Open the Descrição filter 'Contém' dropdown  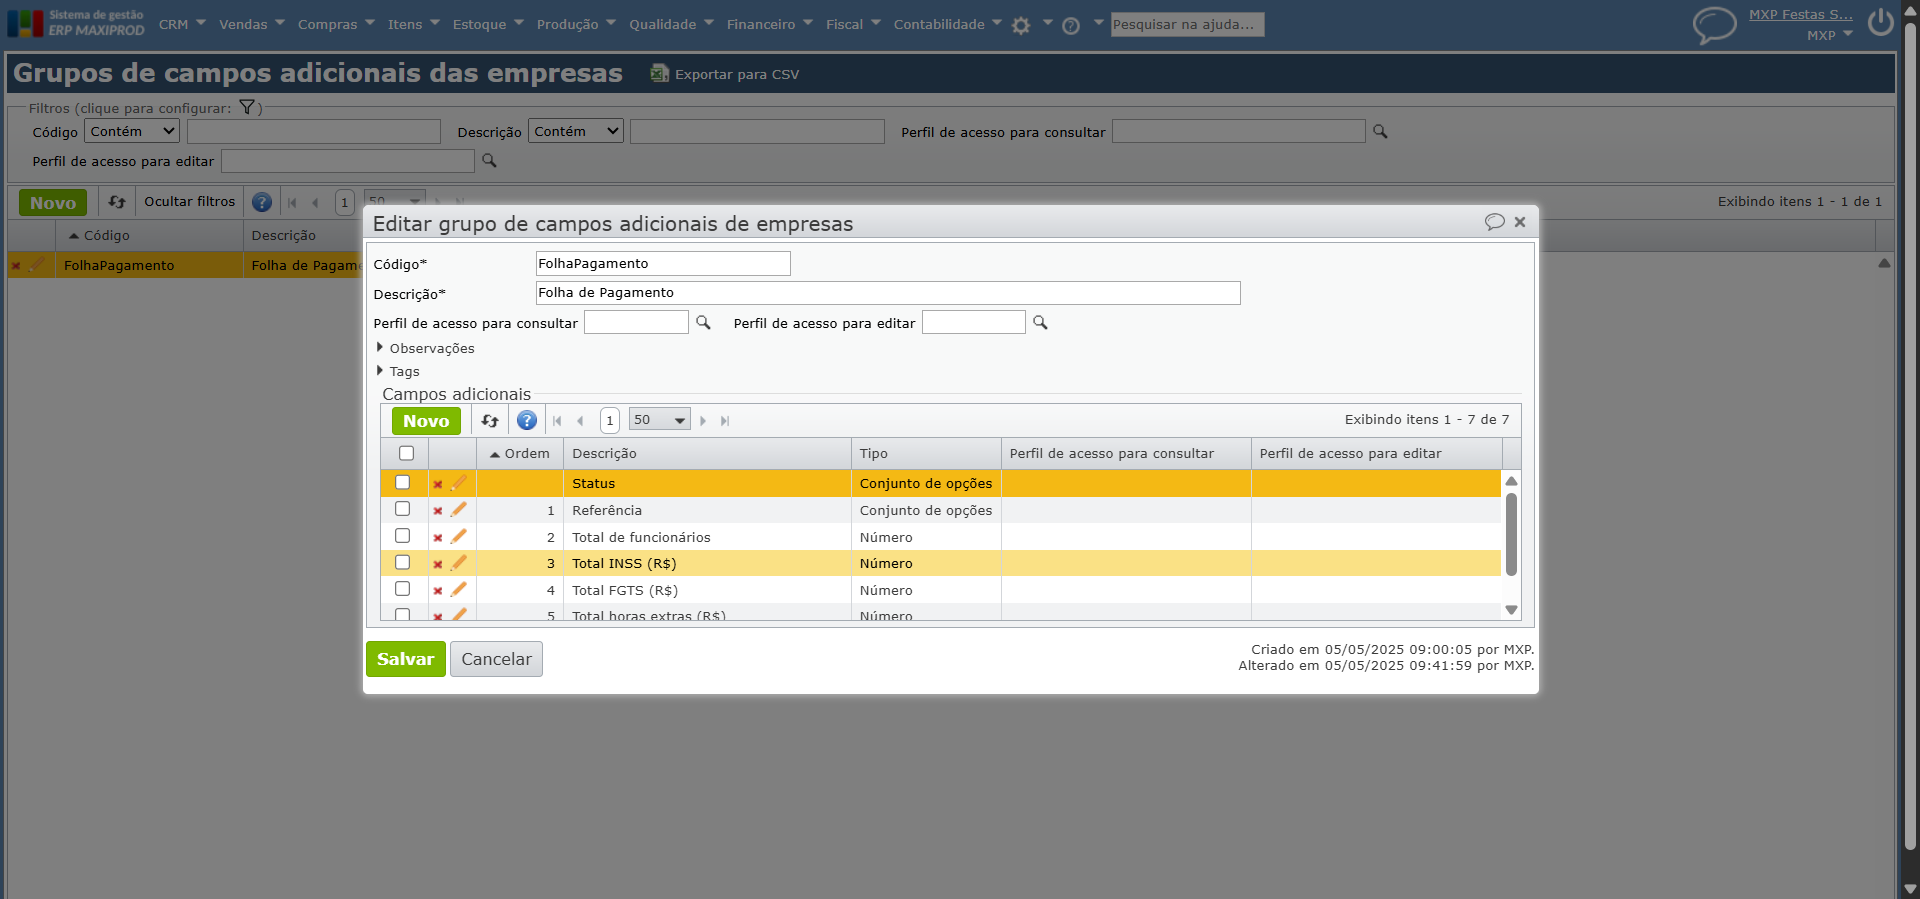pyautogui.click(x=576, y=131)
